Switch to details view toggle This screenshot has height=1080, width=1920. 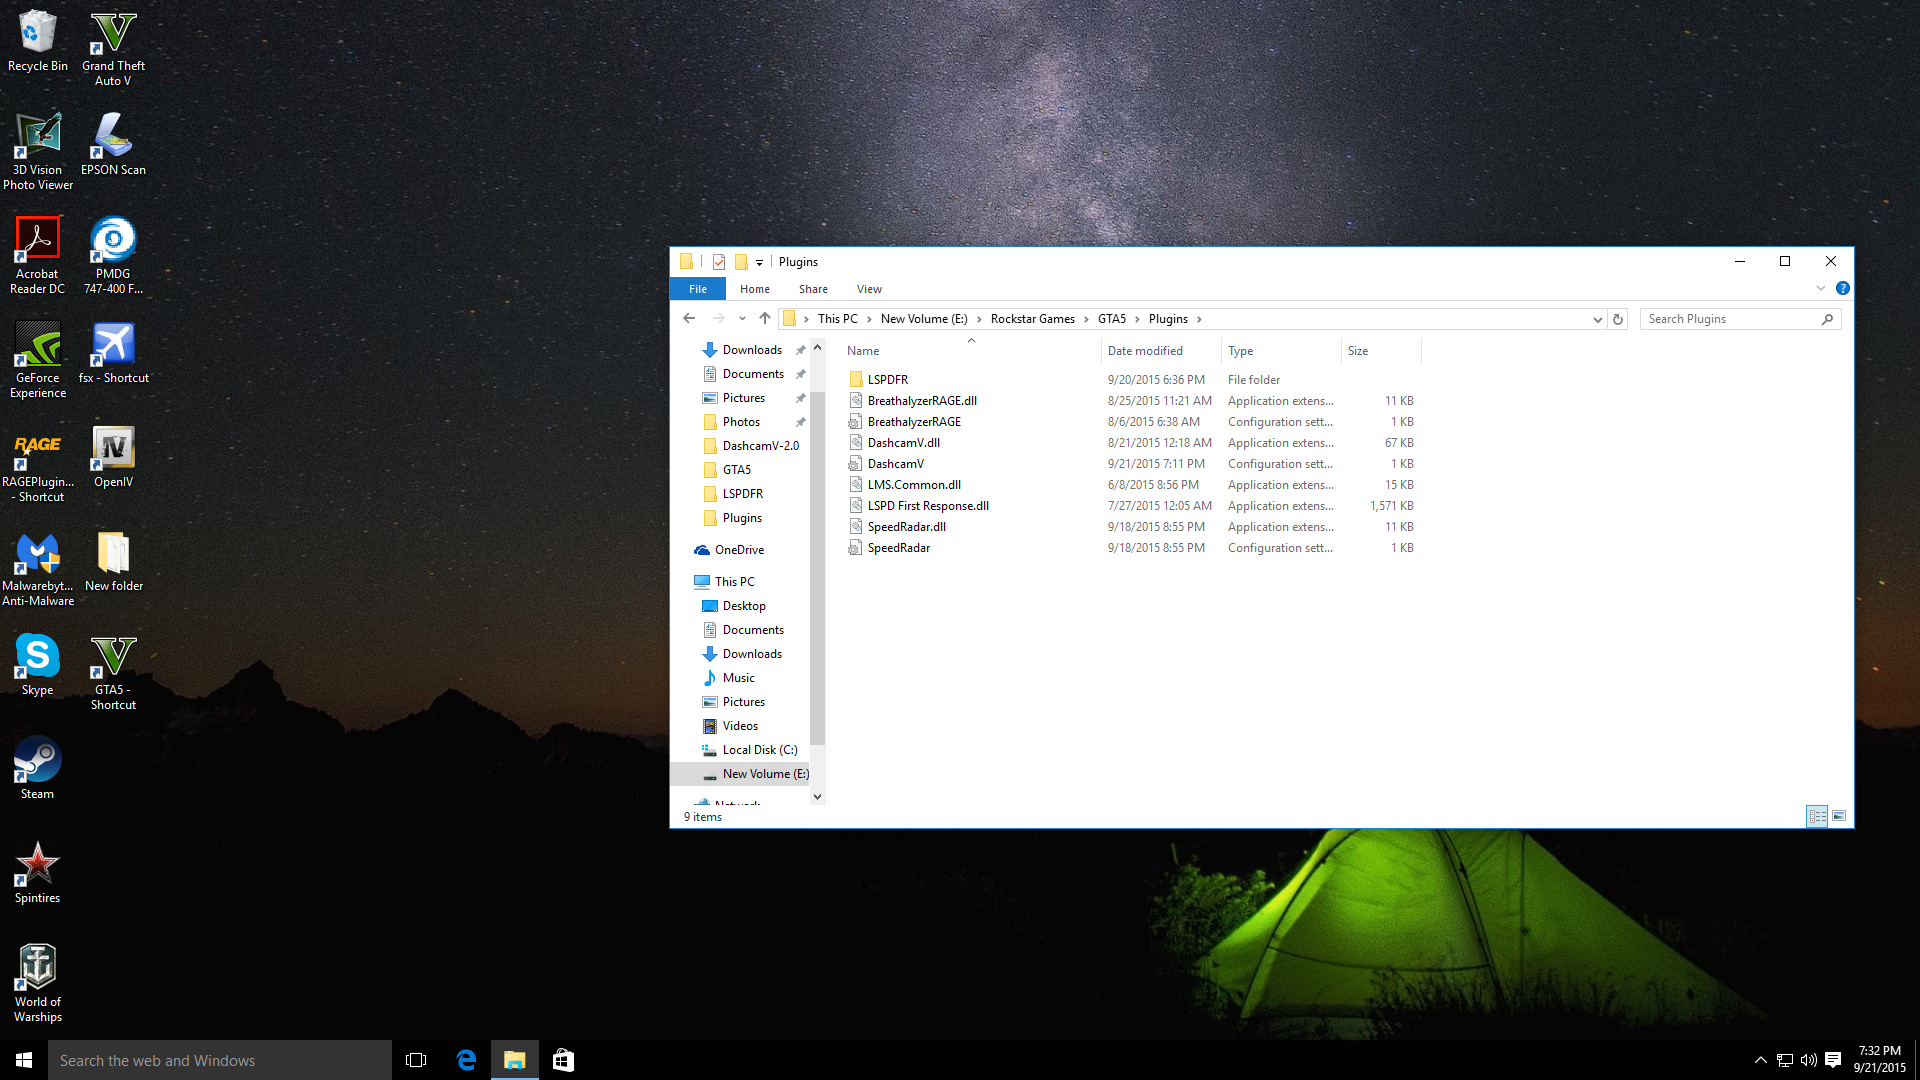click(1817, 816)
